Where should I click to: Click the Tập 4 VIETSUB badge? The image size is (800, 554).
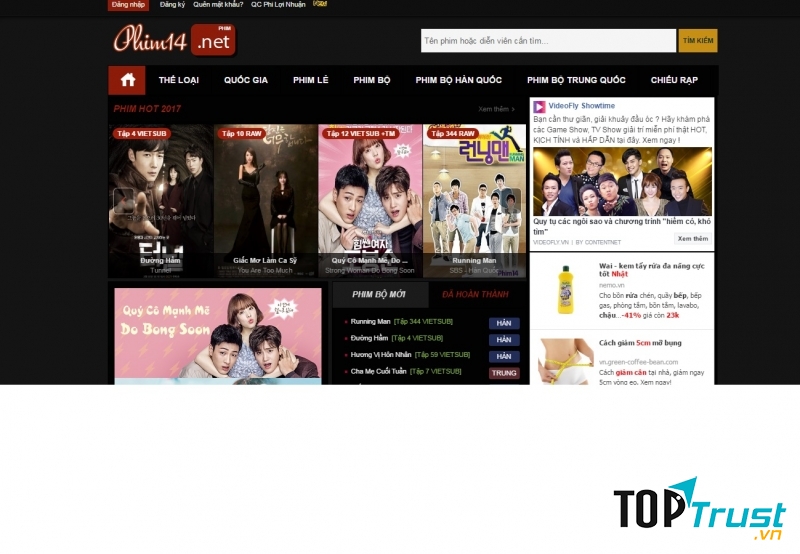[141, 134]
